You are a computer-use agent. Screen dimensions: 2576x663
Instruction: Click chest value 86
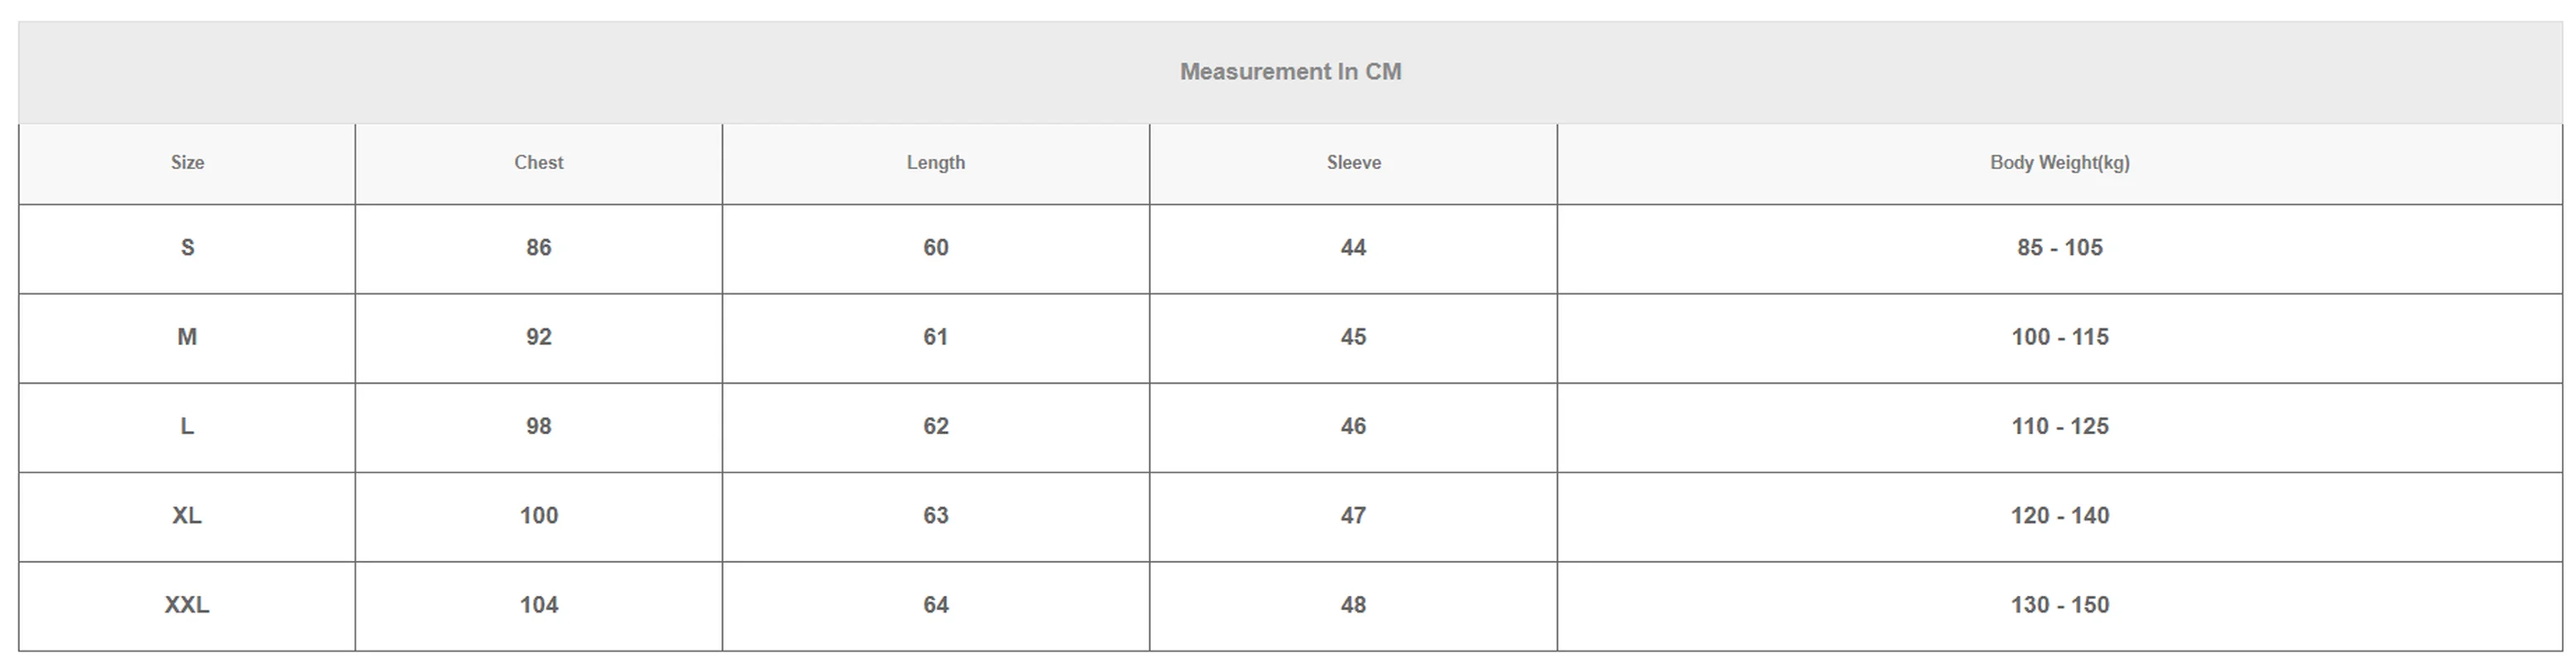tap(538, 248)
